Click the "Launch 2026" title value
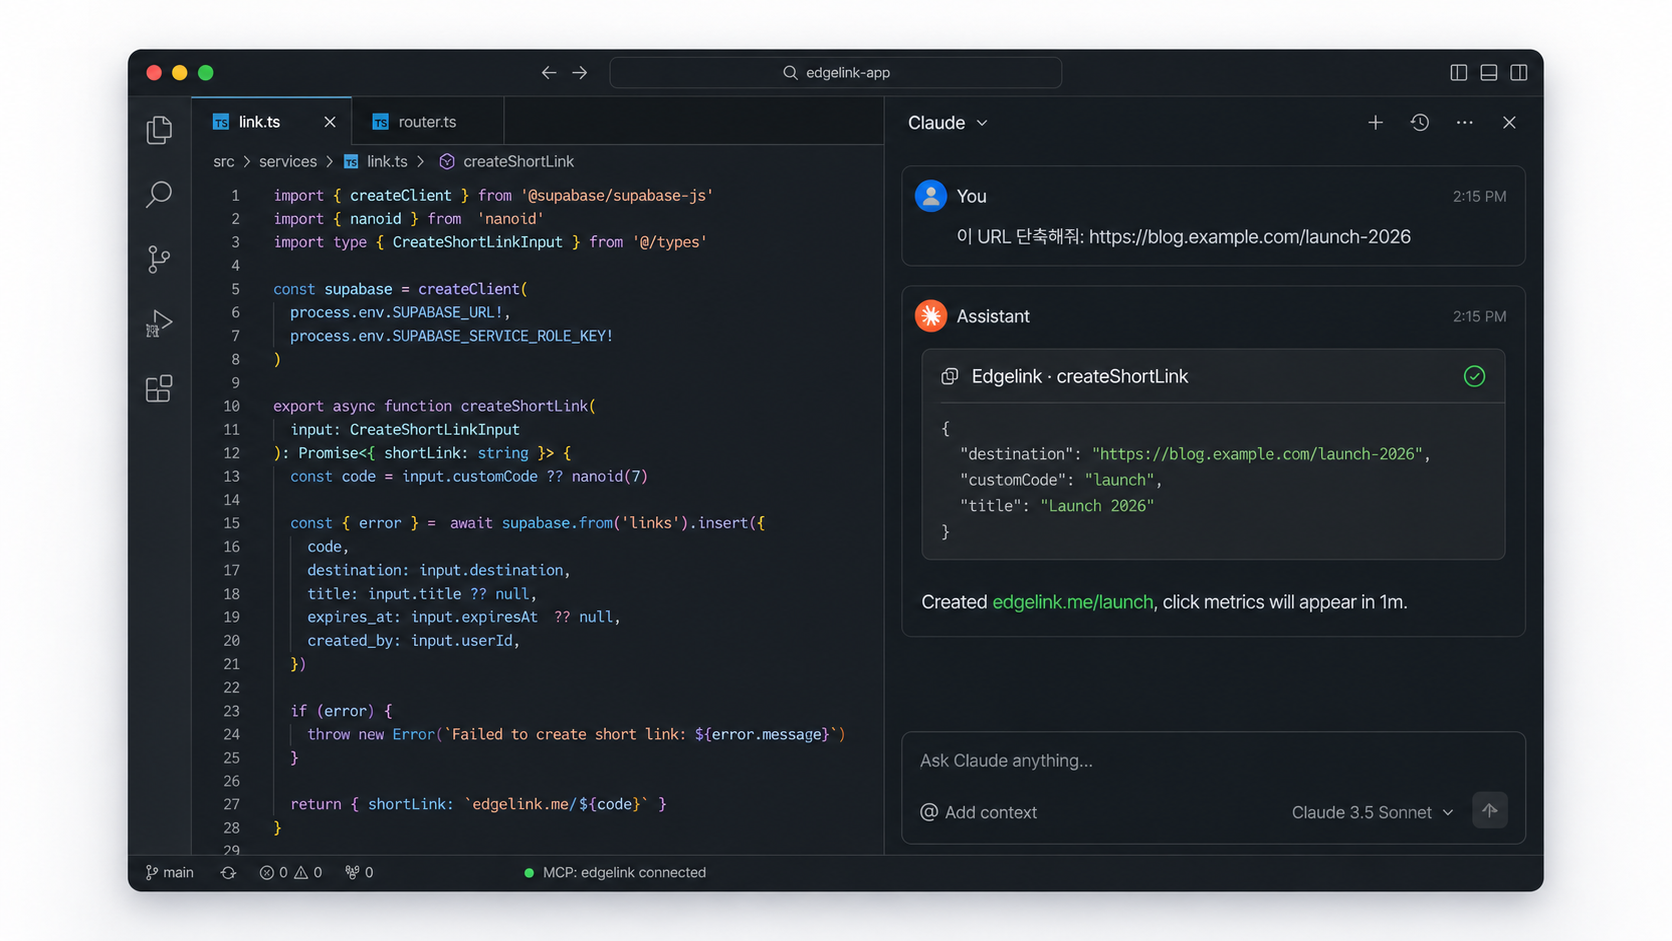This screenshot has width=1672, height=941. (1097, 506)
